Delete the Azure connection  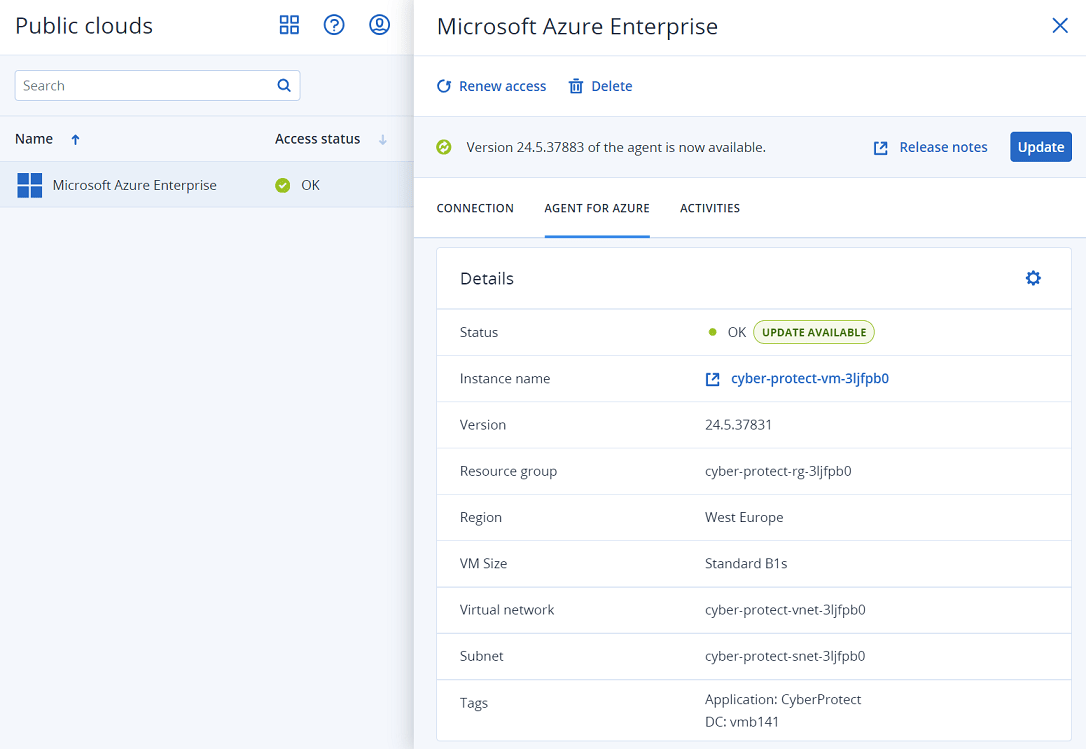(x=601, y=86)
